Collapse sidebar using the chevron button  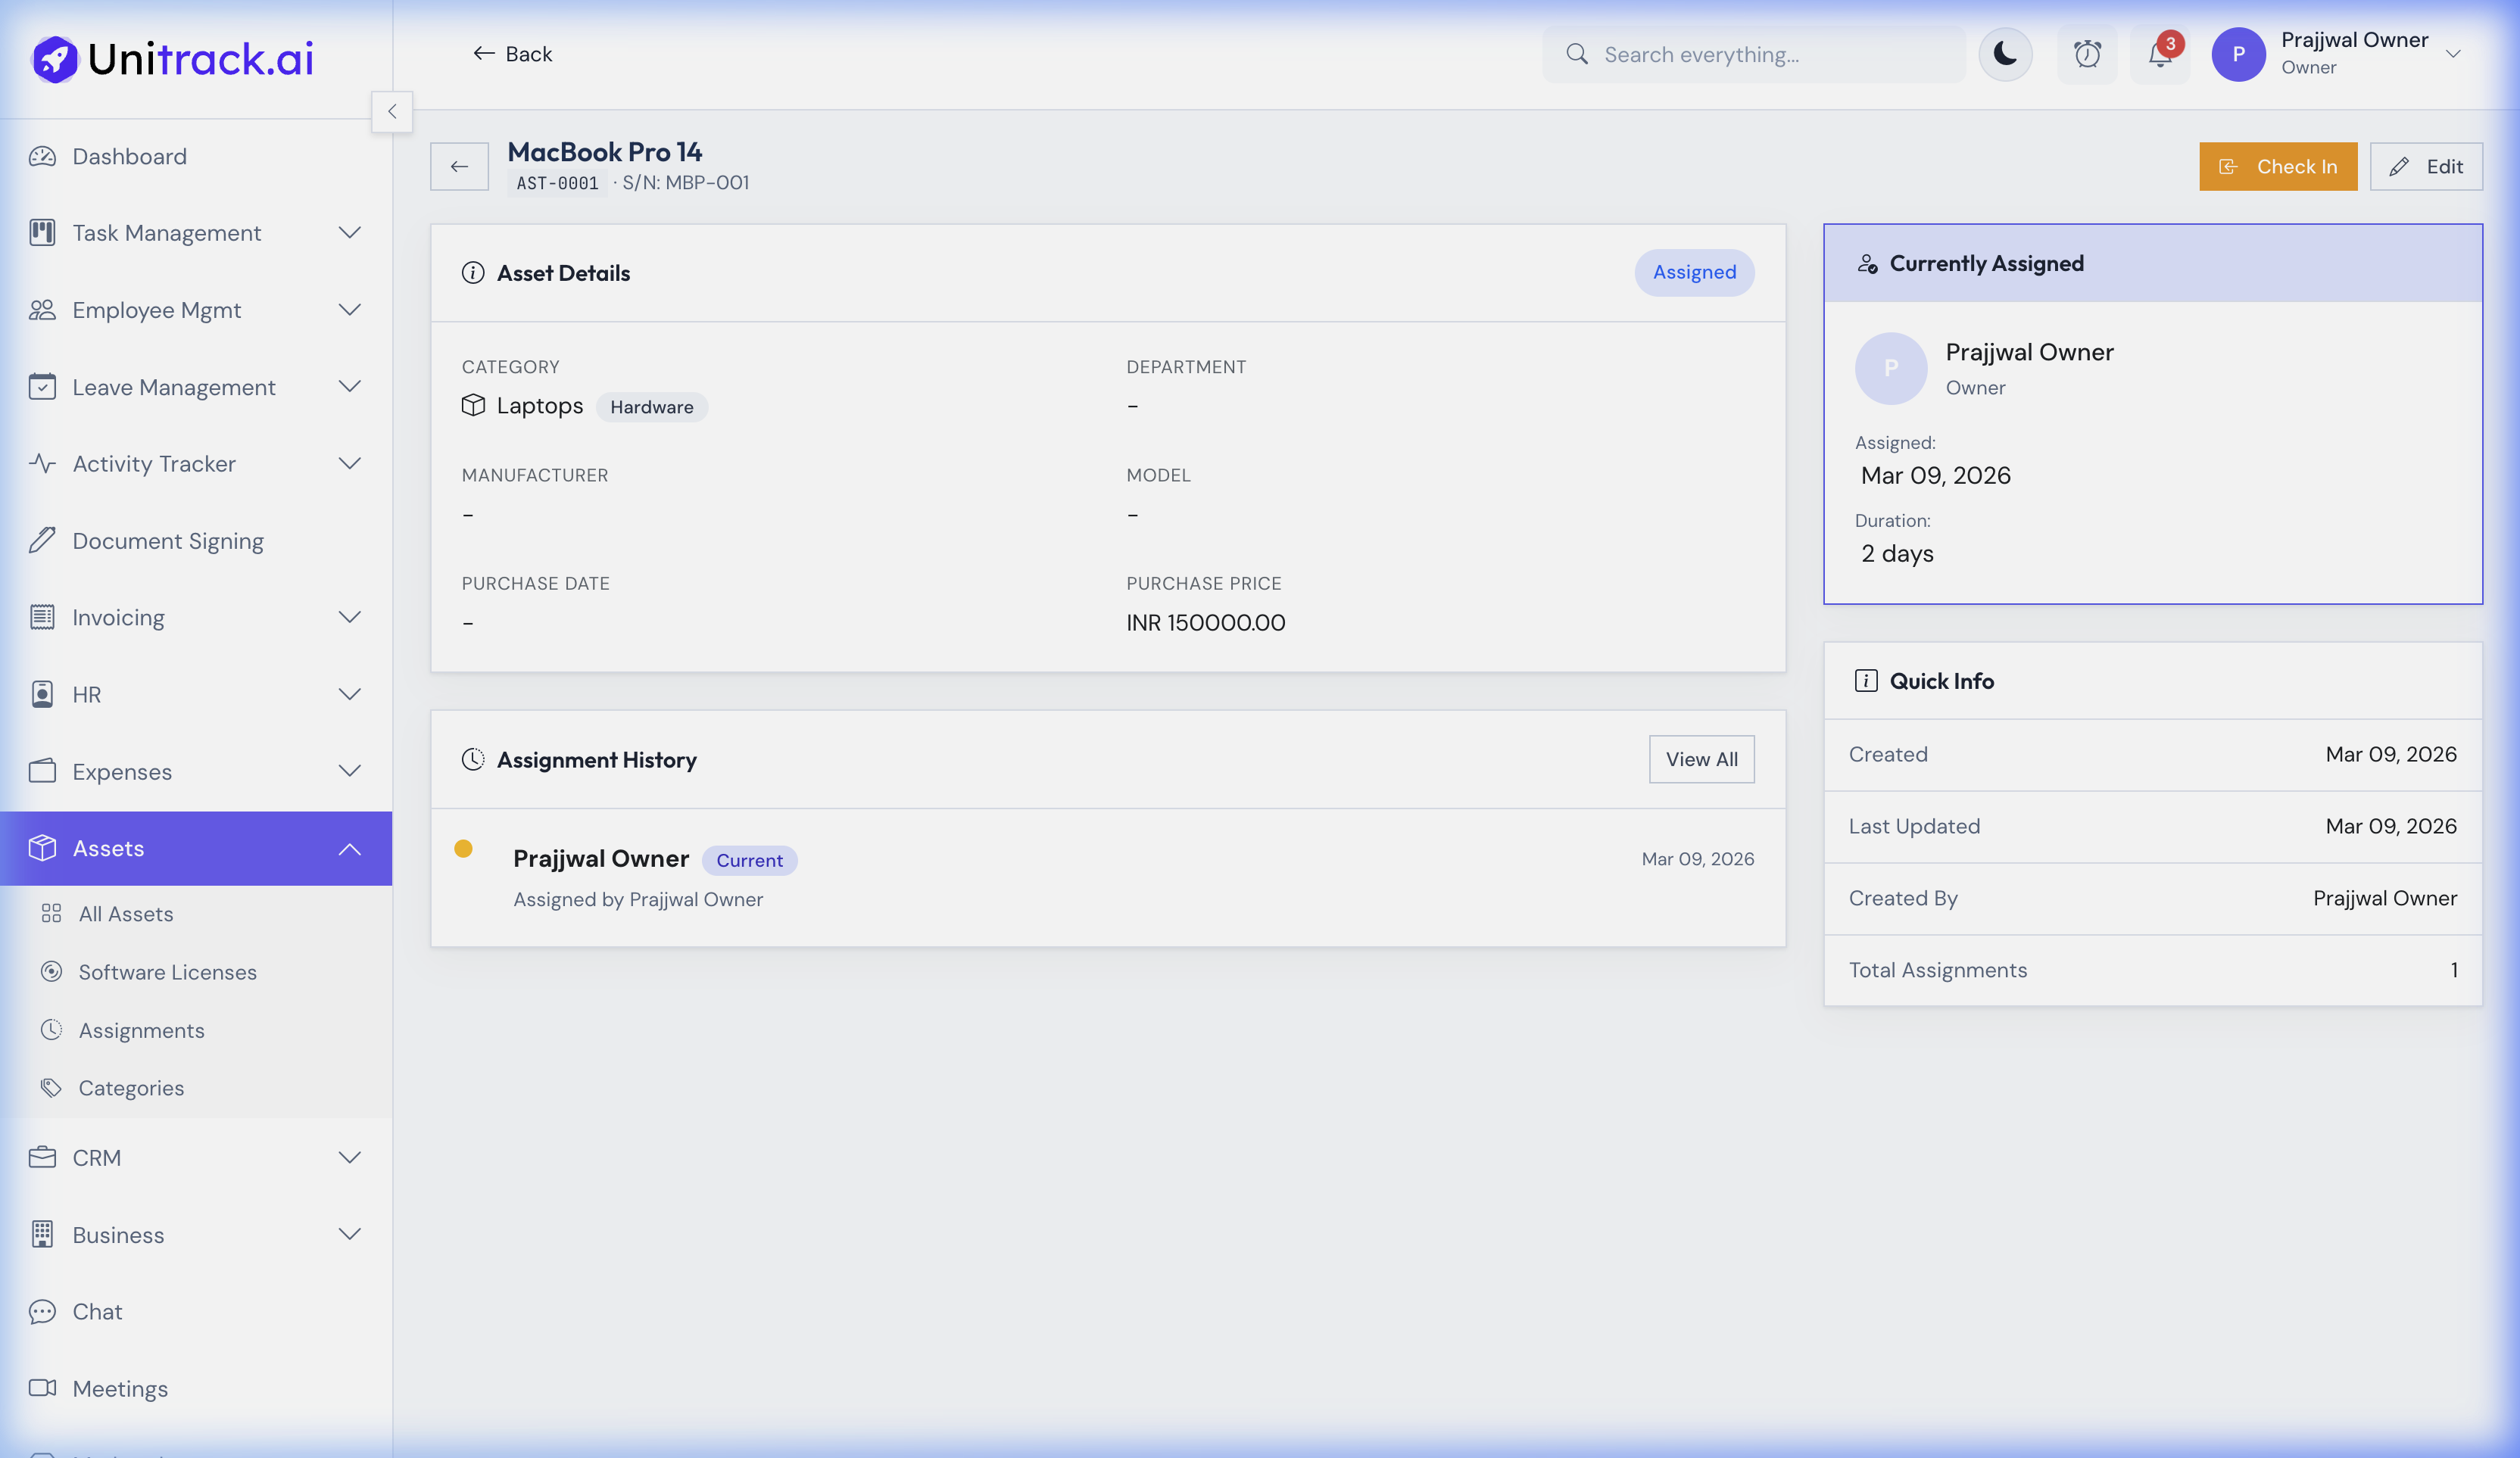pos(392,112)
